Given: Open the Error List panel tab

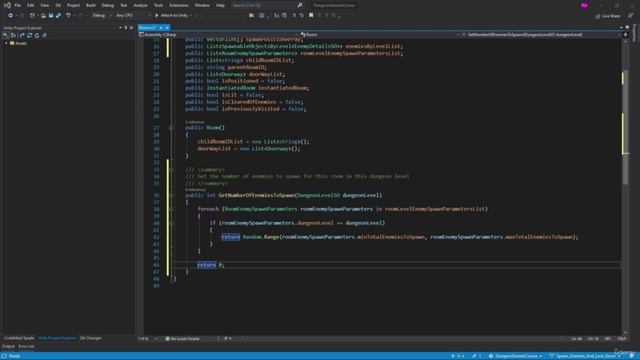Looking at the screenshot, I should (x=26, y=347).
